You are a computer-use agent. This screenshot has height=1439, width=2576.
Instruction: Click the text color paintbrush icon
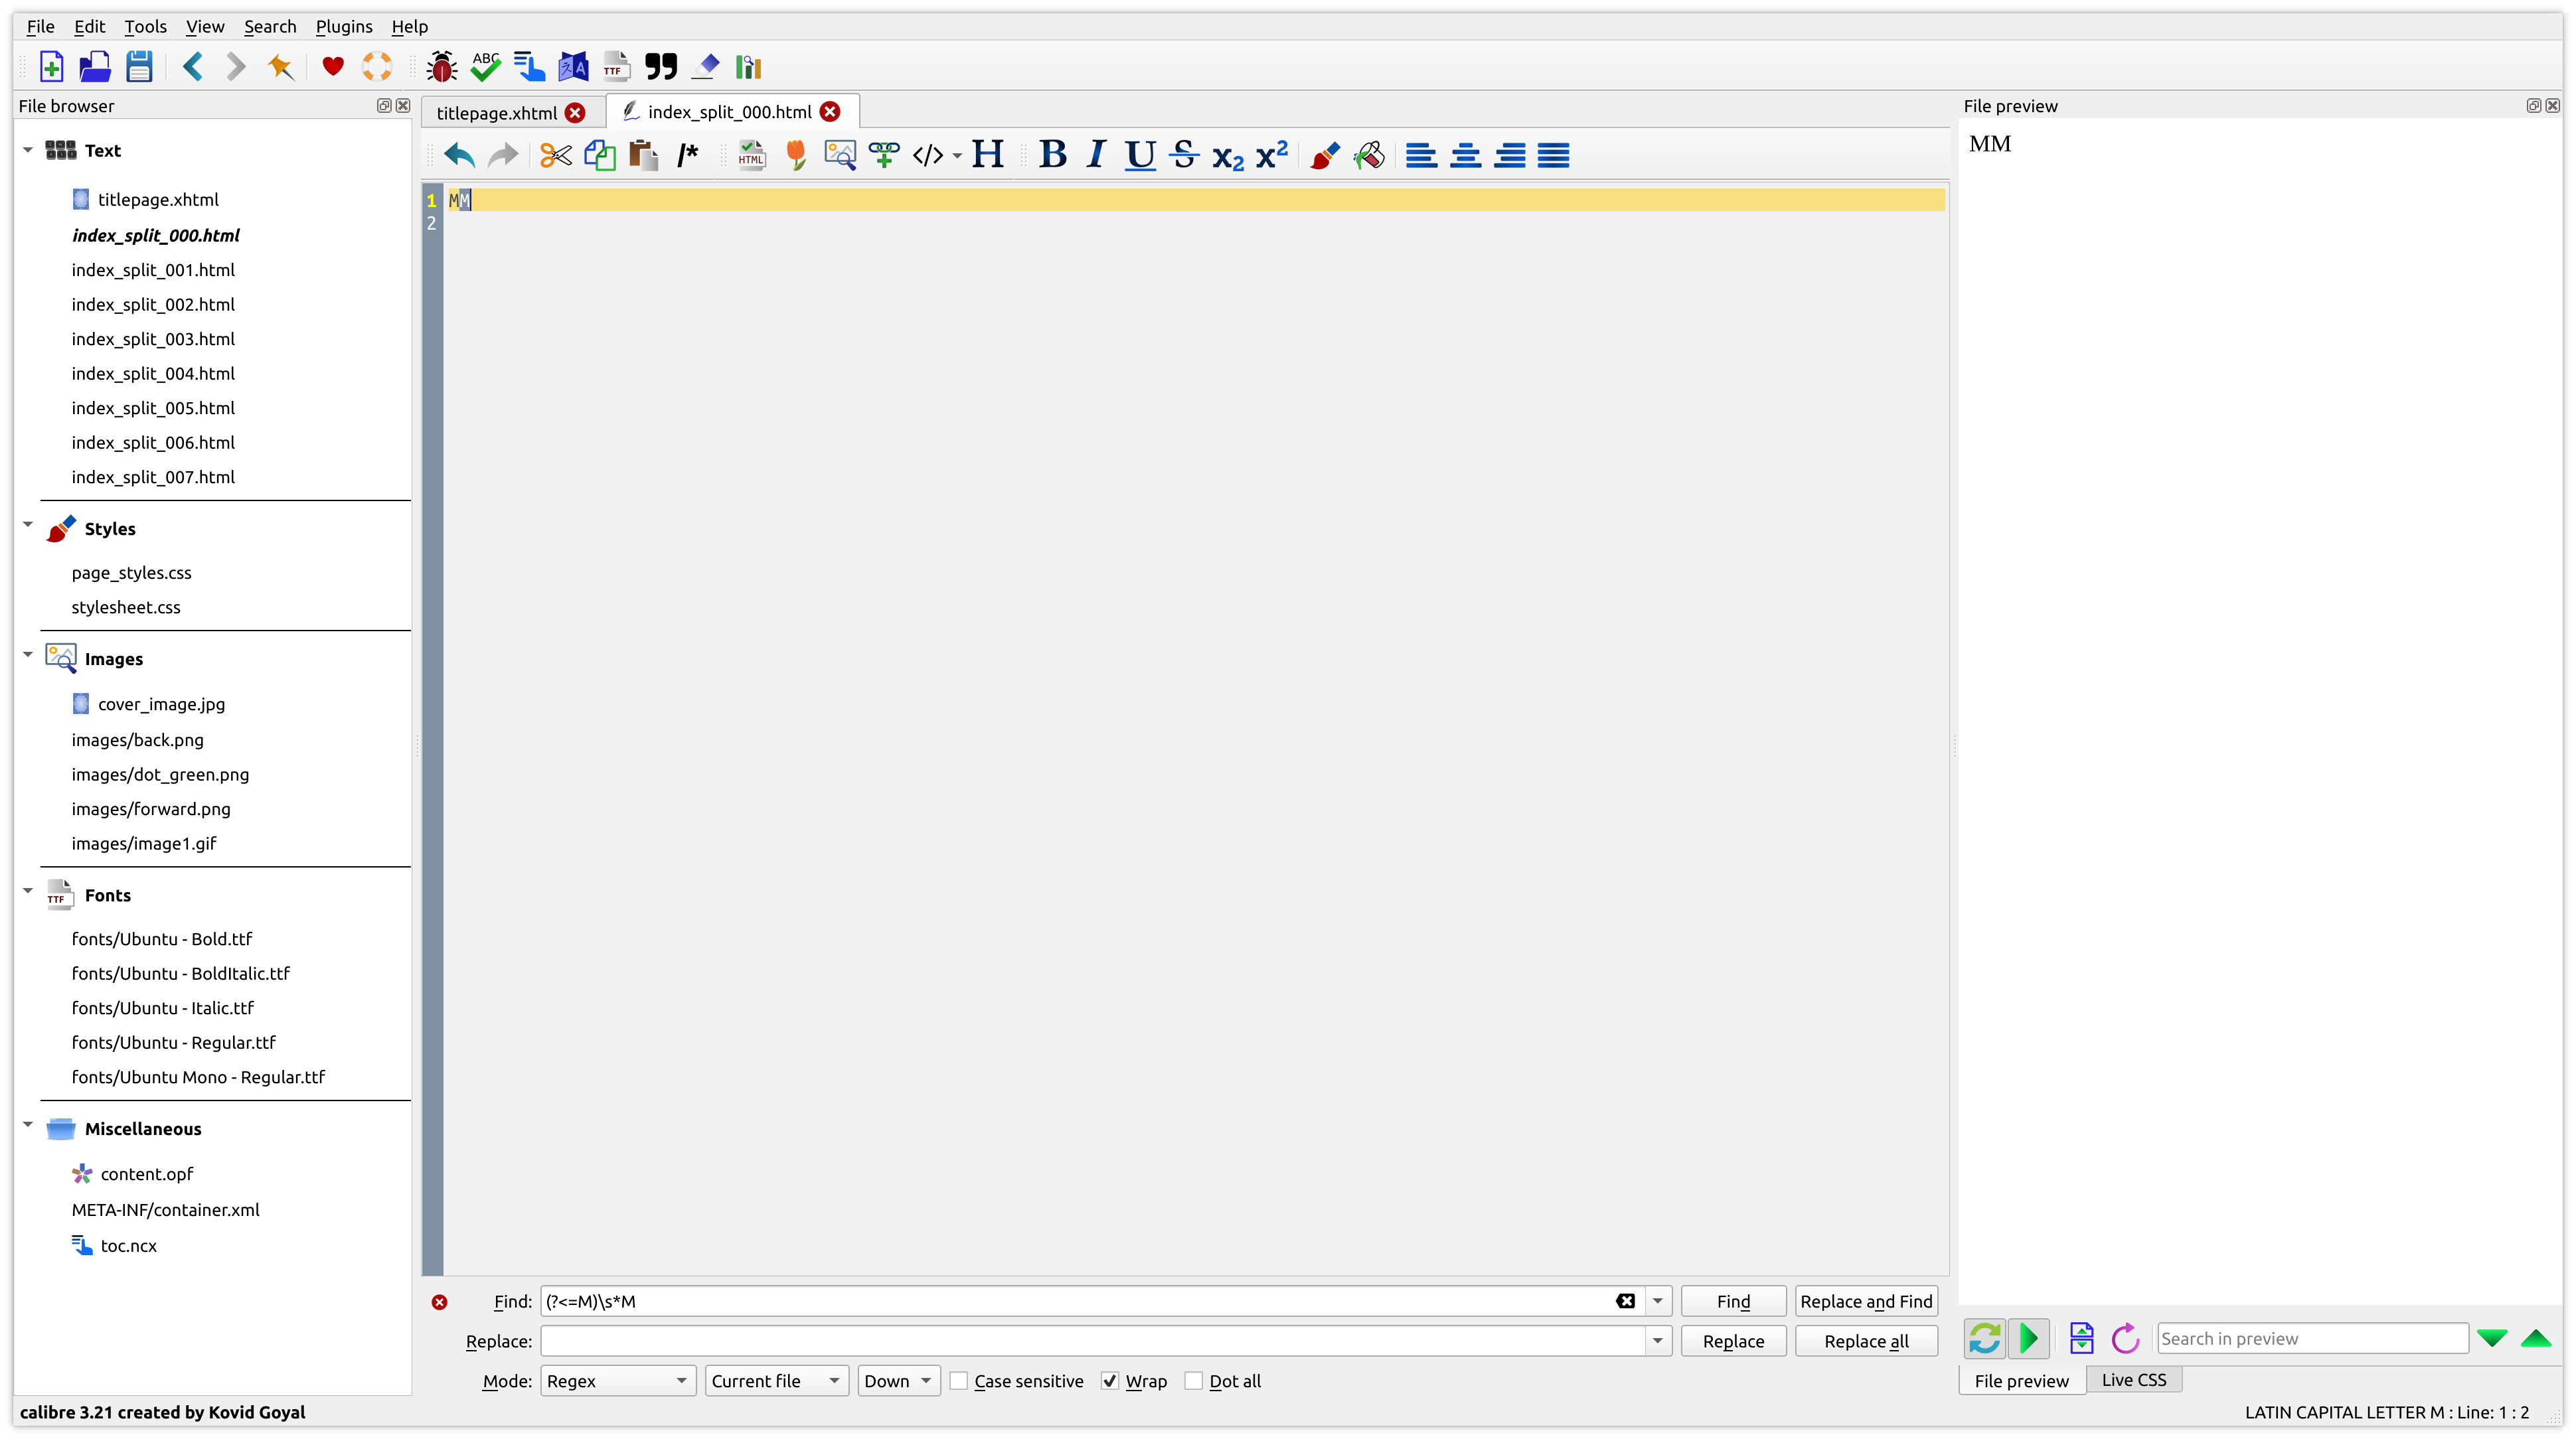tap(1324, 155)
